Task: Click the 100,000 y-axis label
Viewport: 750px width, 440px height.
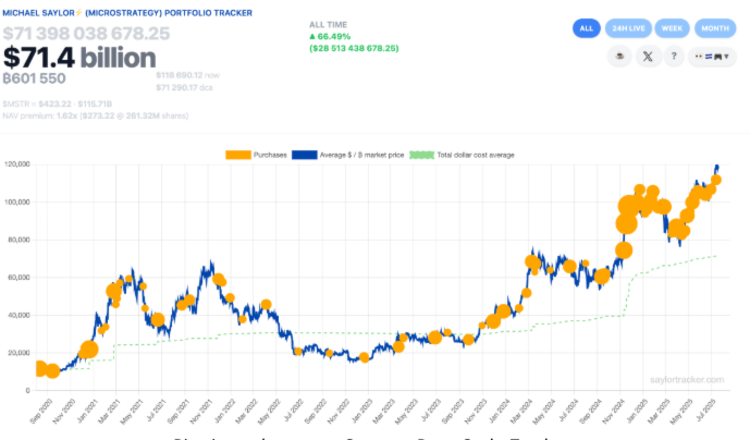Action: click(x=17, y=202)
